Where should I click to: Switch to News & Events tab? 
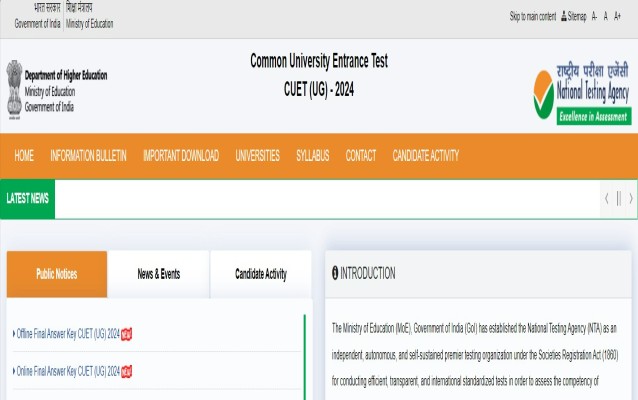[159, 274]
